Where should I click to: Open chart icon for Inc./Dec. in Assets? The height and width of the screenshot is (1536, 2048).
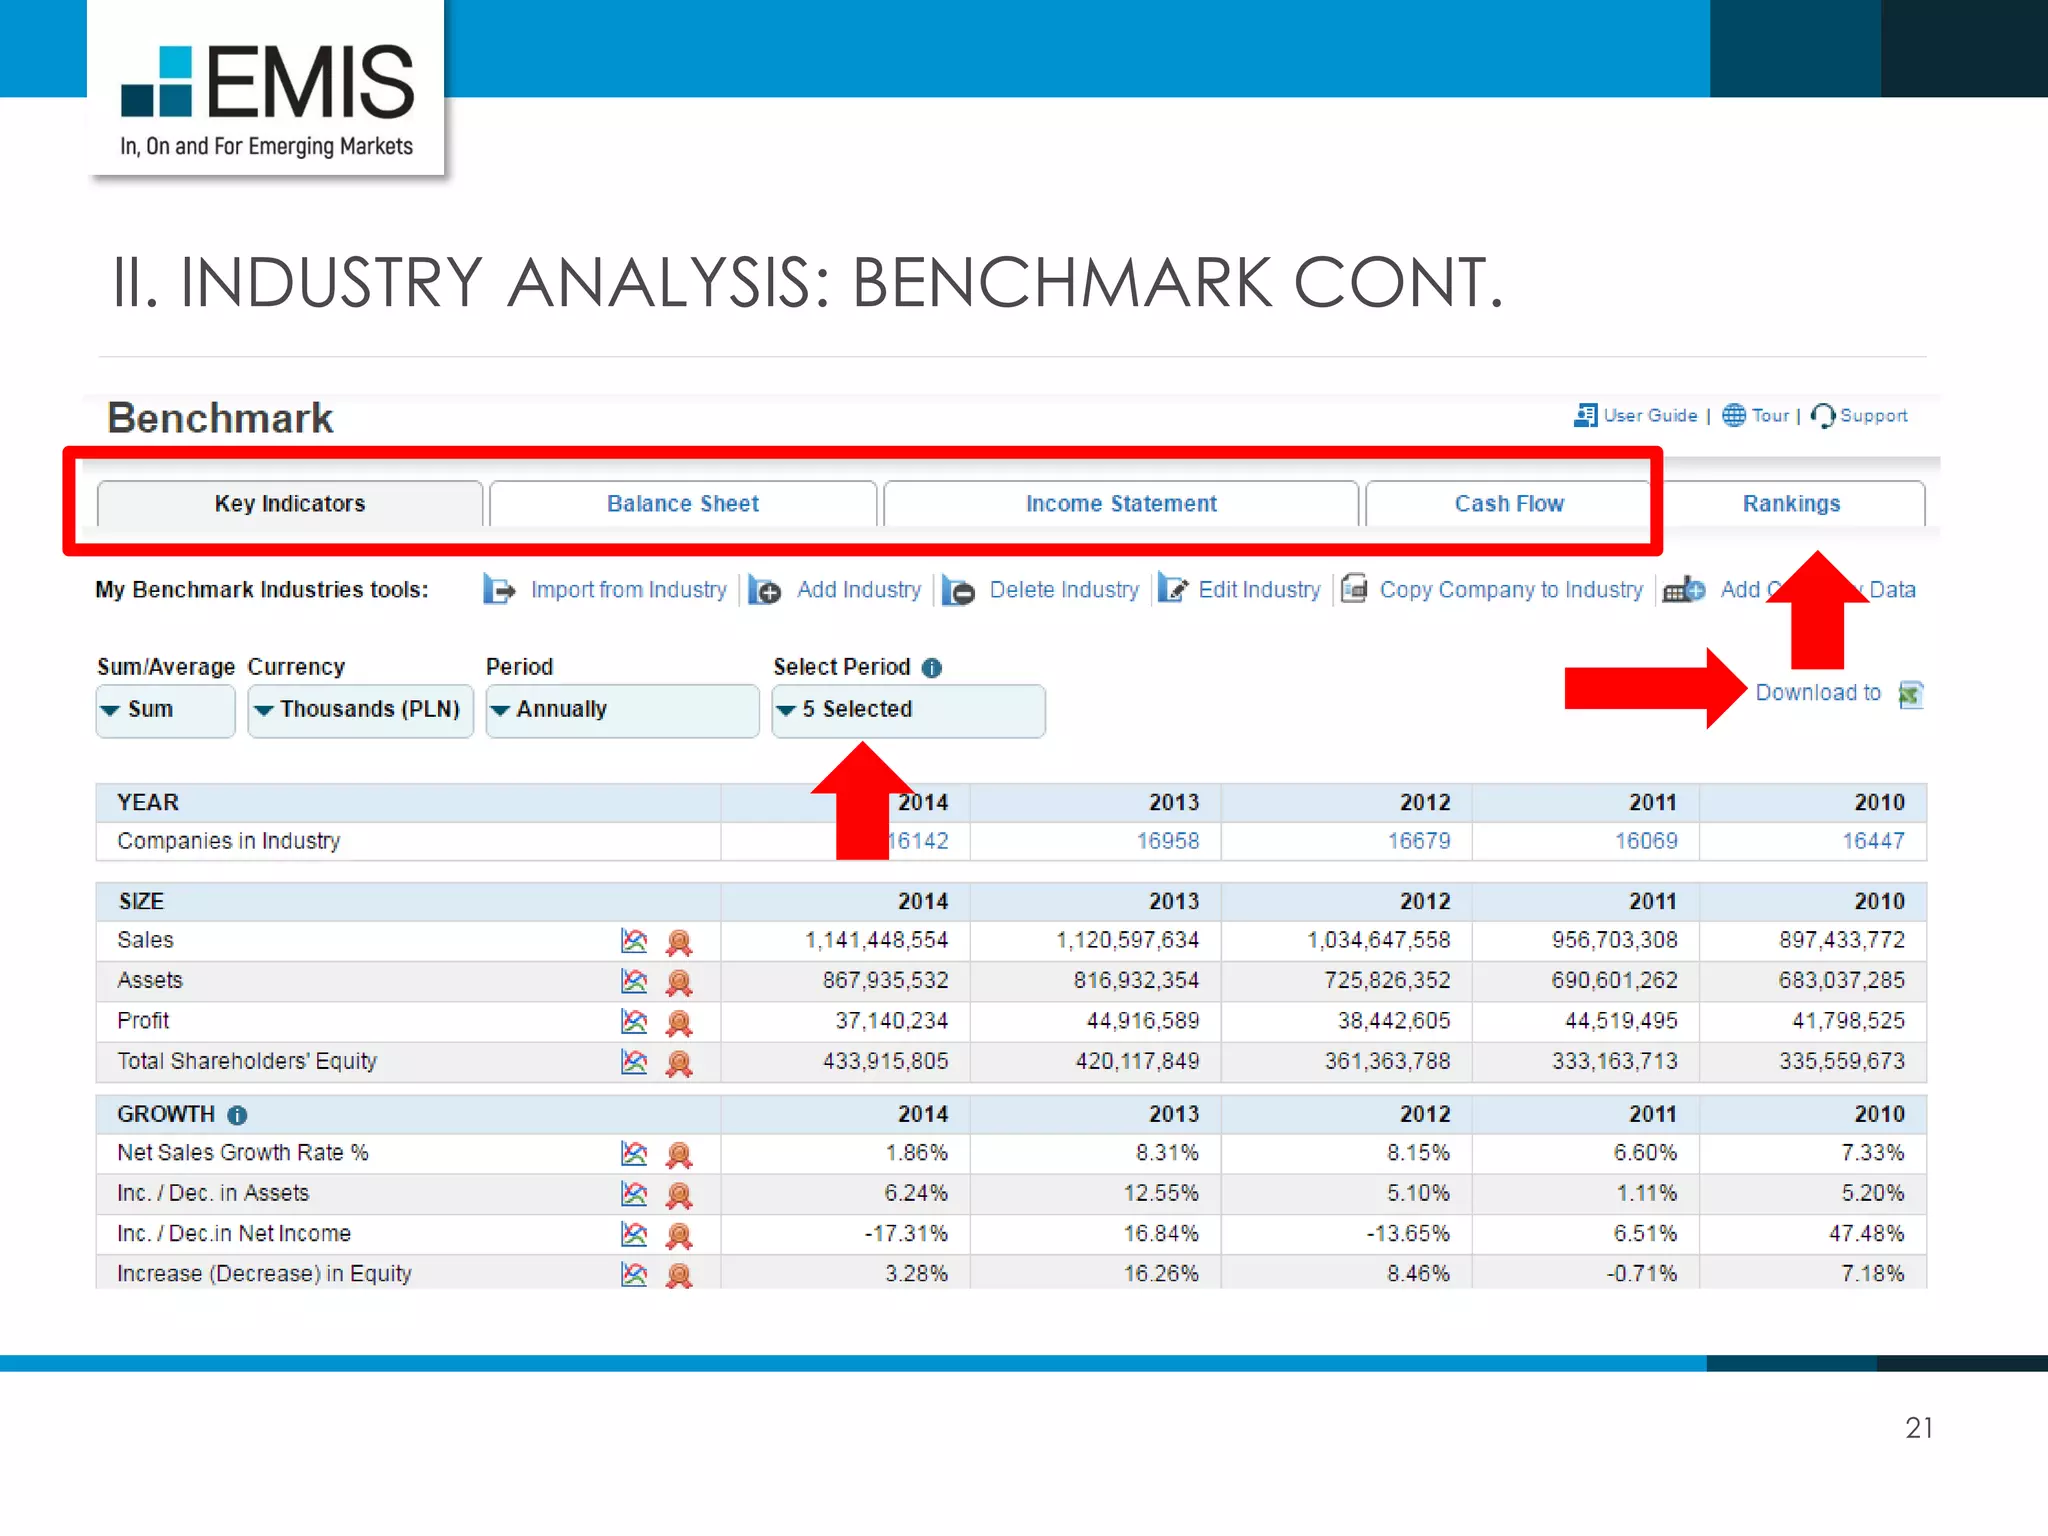tap(634, 1193)
